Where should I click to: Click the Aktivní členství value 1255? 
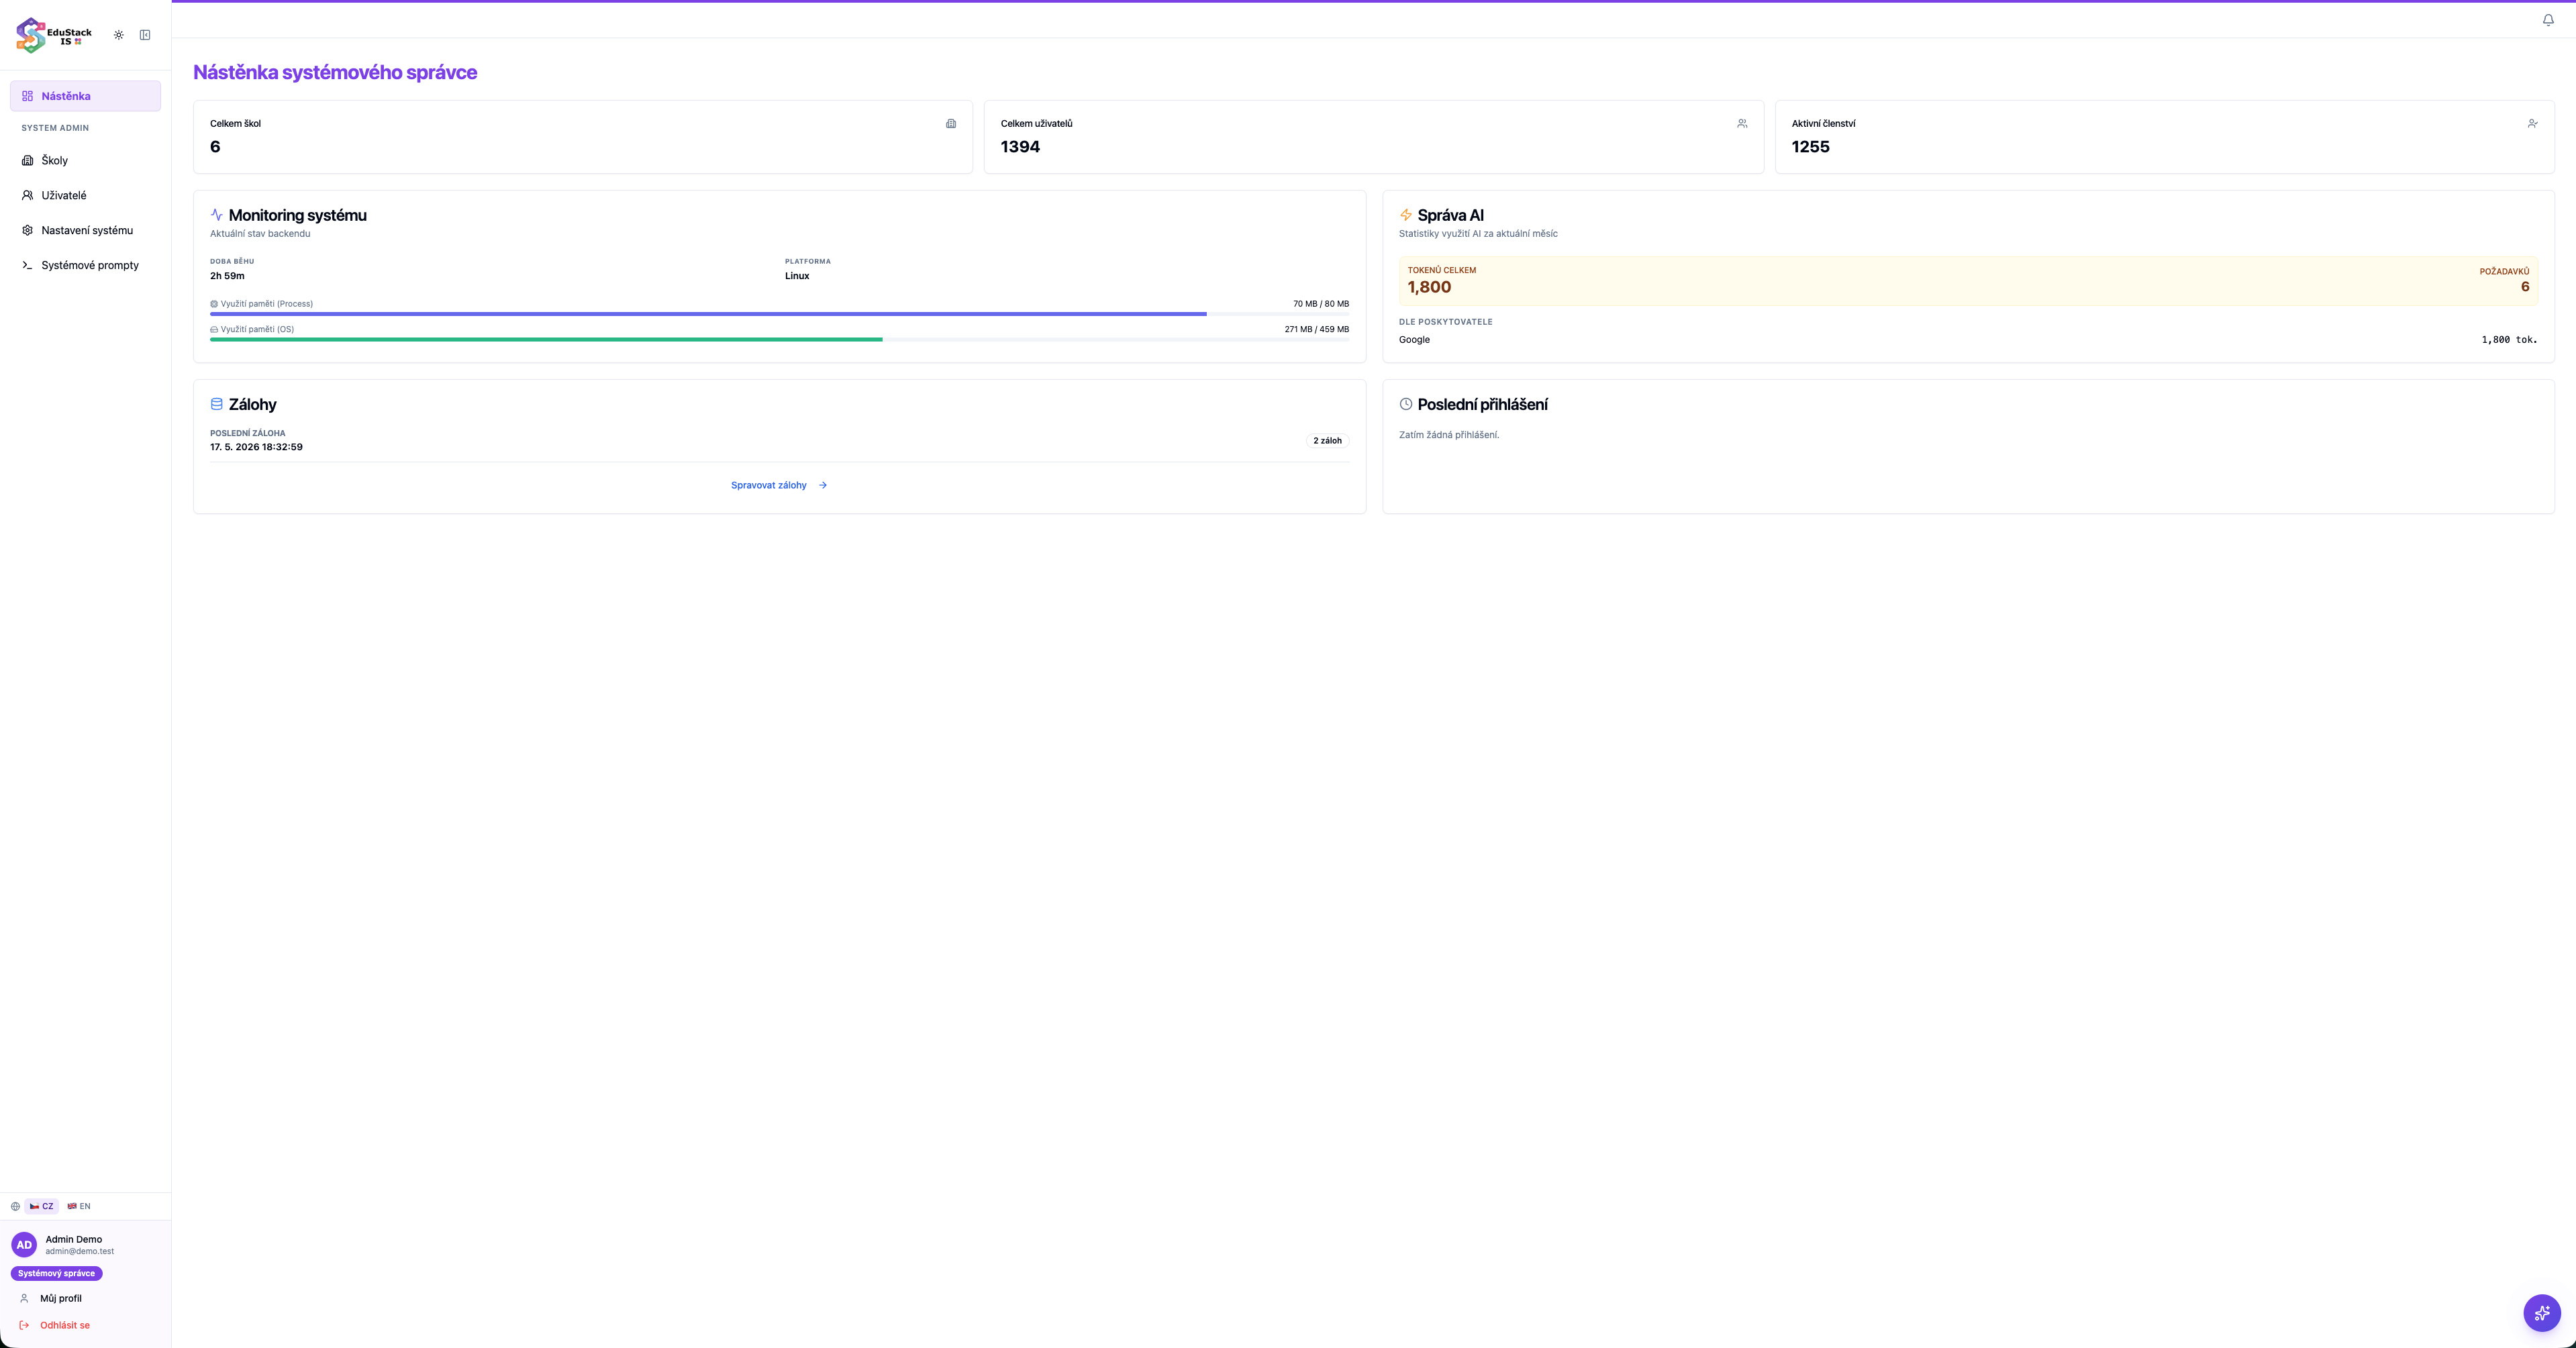point(1810,147)
